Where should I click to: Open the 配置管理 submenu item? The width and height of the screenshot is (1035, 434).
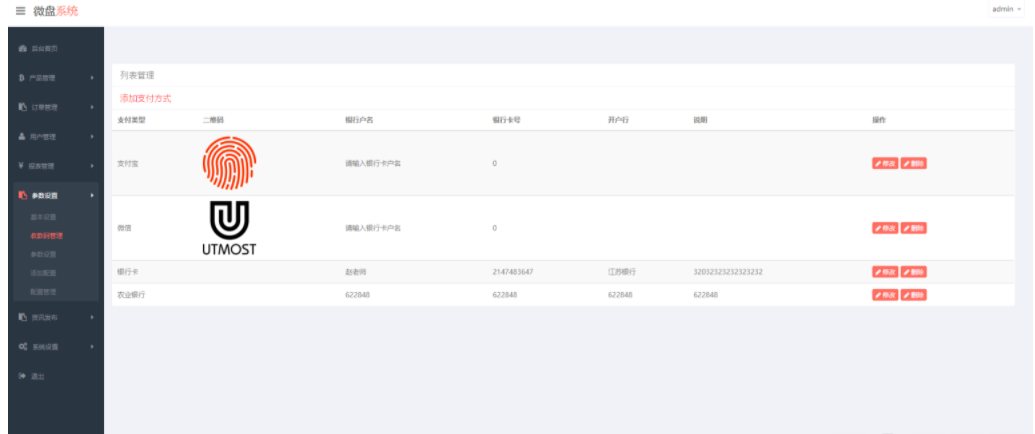[x=44, y=291]
